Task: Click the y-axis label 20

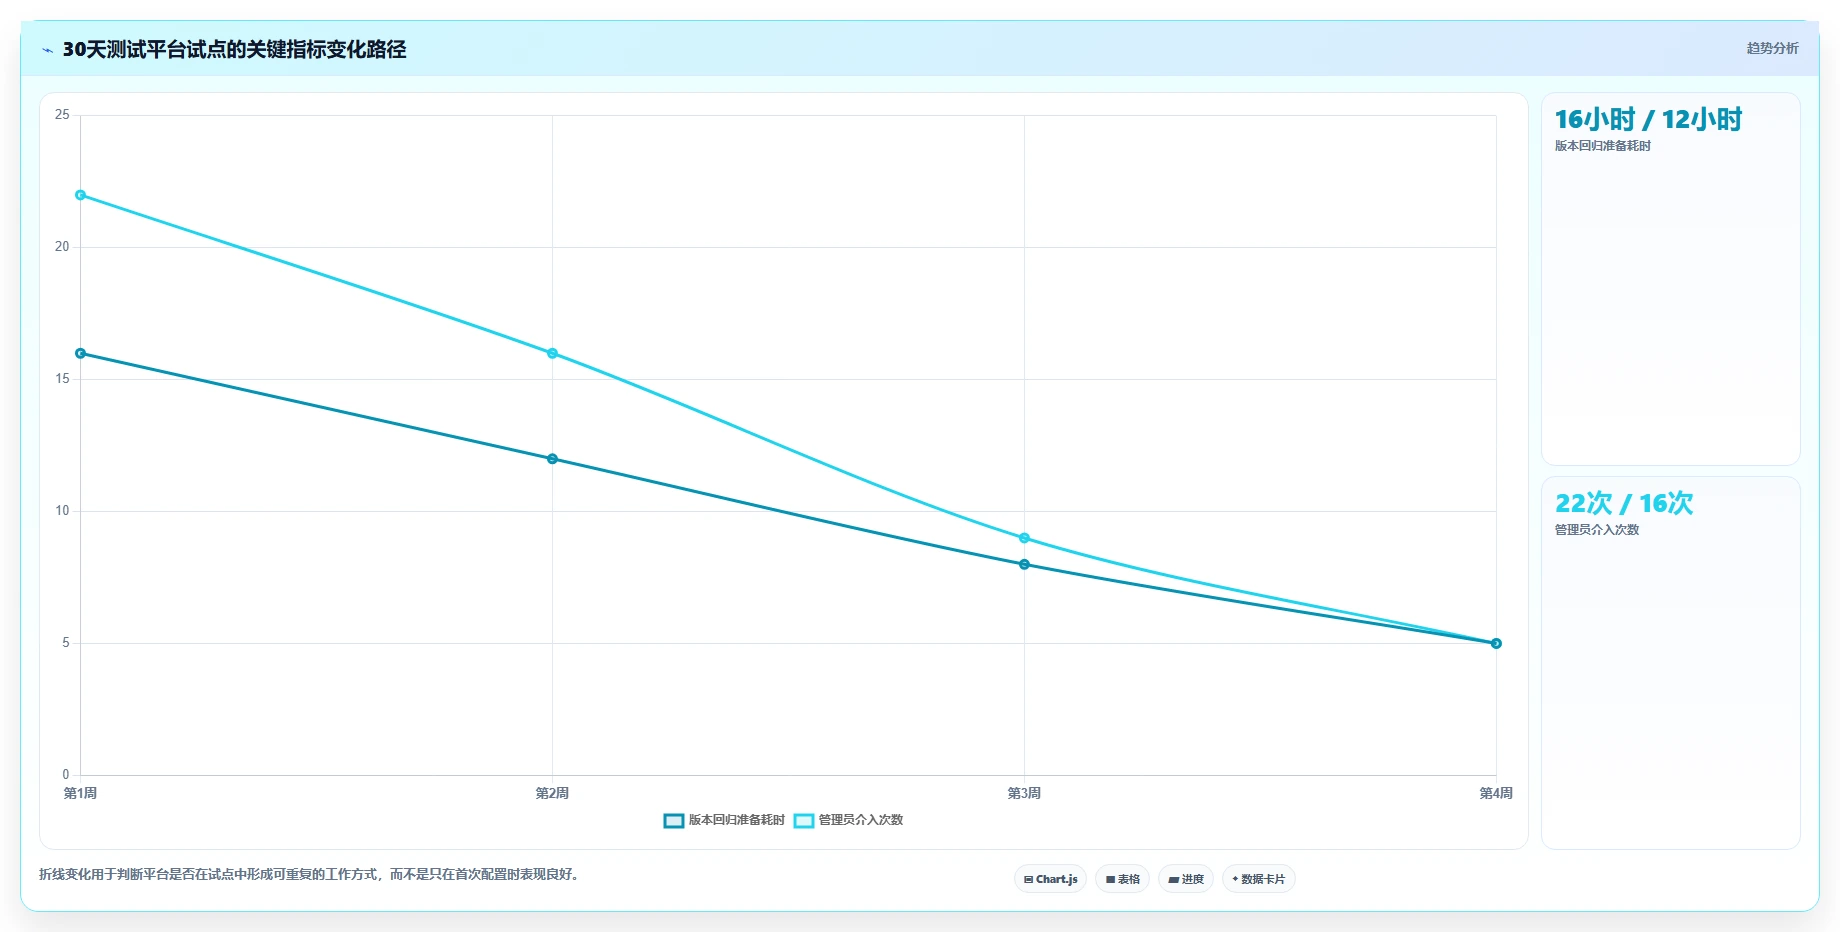Action: tap(62, 247)
